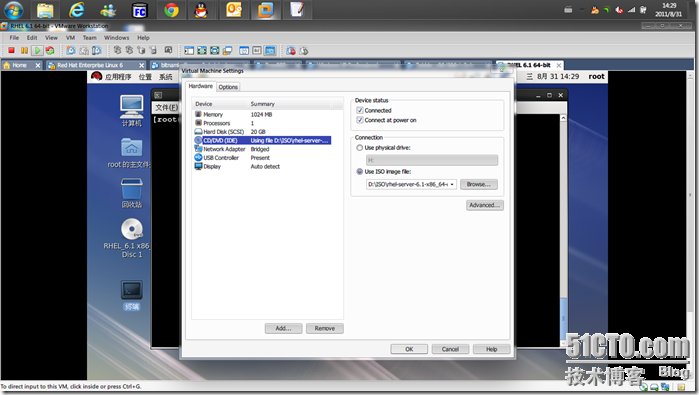Take a snapshot with the camera clock icon
The width and height of the screenshot is (699, 395).
click(x=71, y=50)
